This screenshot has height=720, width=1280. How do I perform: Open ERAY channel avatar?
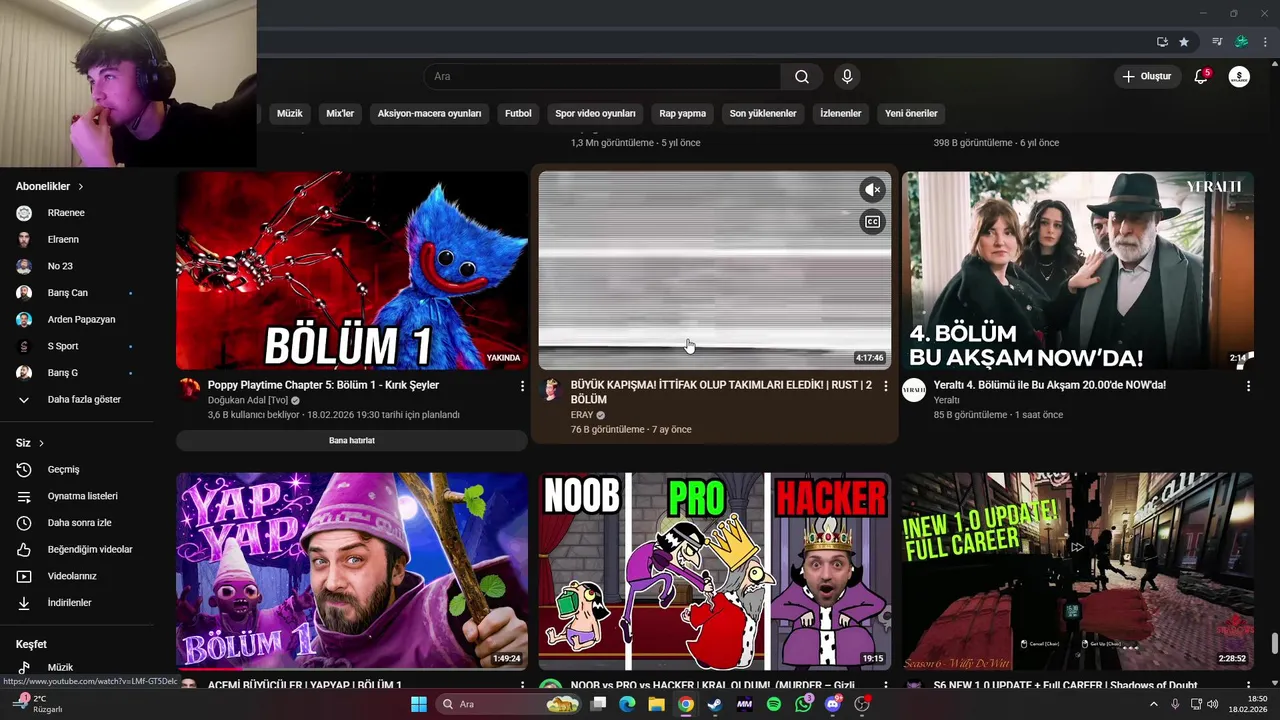[550, 390]
